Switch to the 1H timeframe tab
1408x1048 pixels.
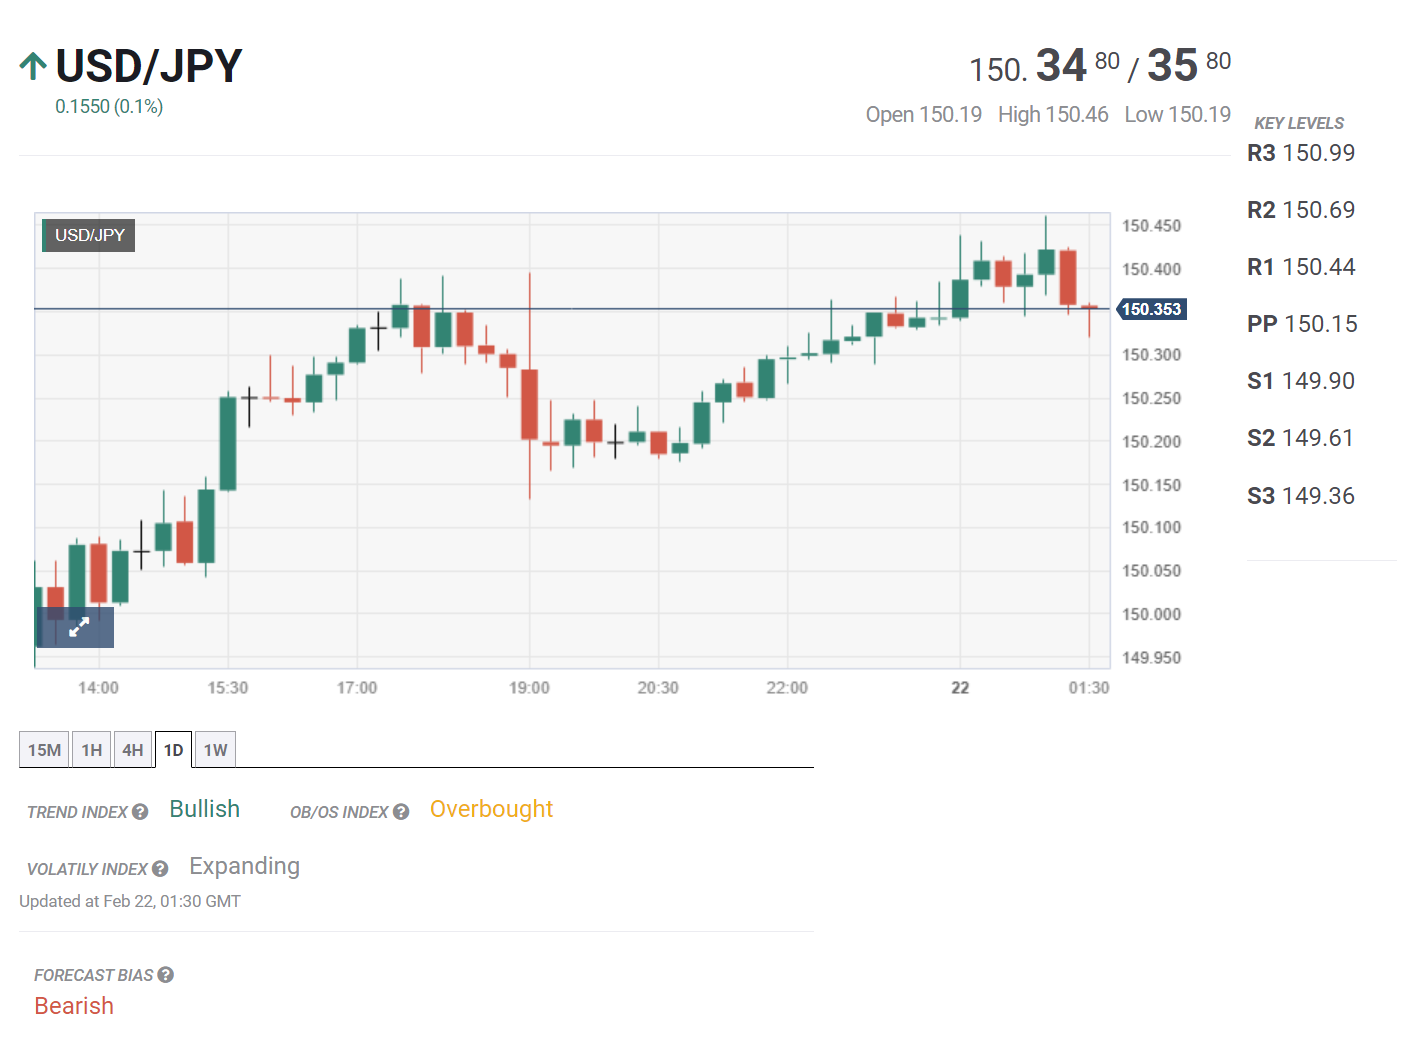pyautogui.click(x=92, y=750)
